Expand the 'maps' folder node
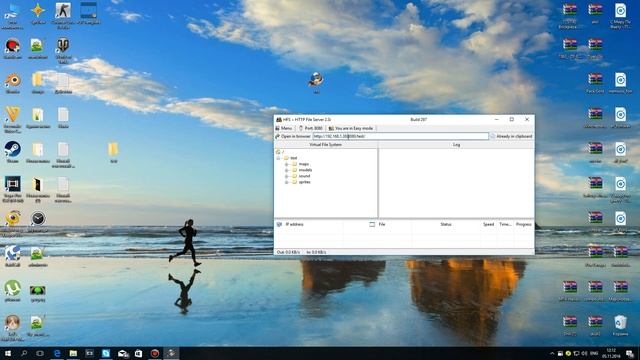This screenshot has width=640, height=360. click(287, 164)
